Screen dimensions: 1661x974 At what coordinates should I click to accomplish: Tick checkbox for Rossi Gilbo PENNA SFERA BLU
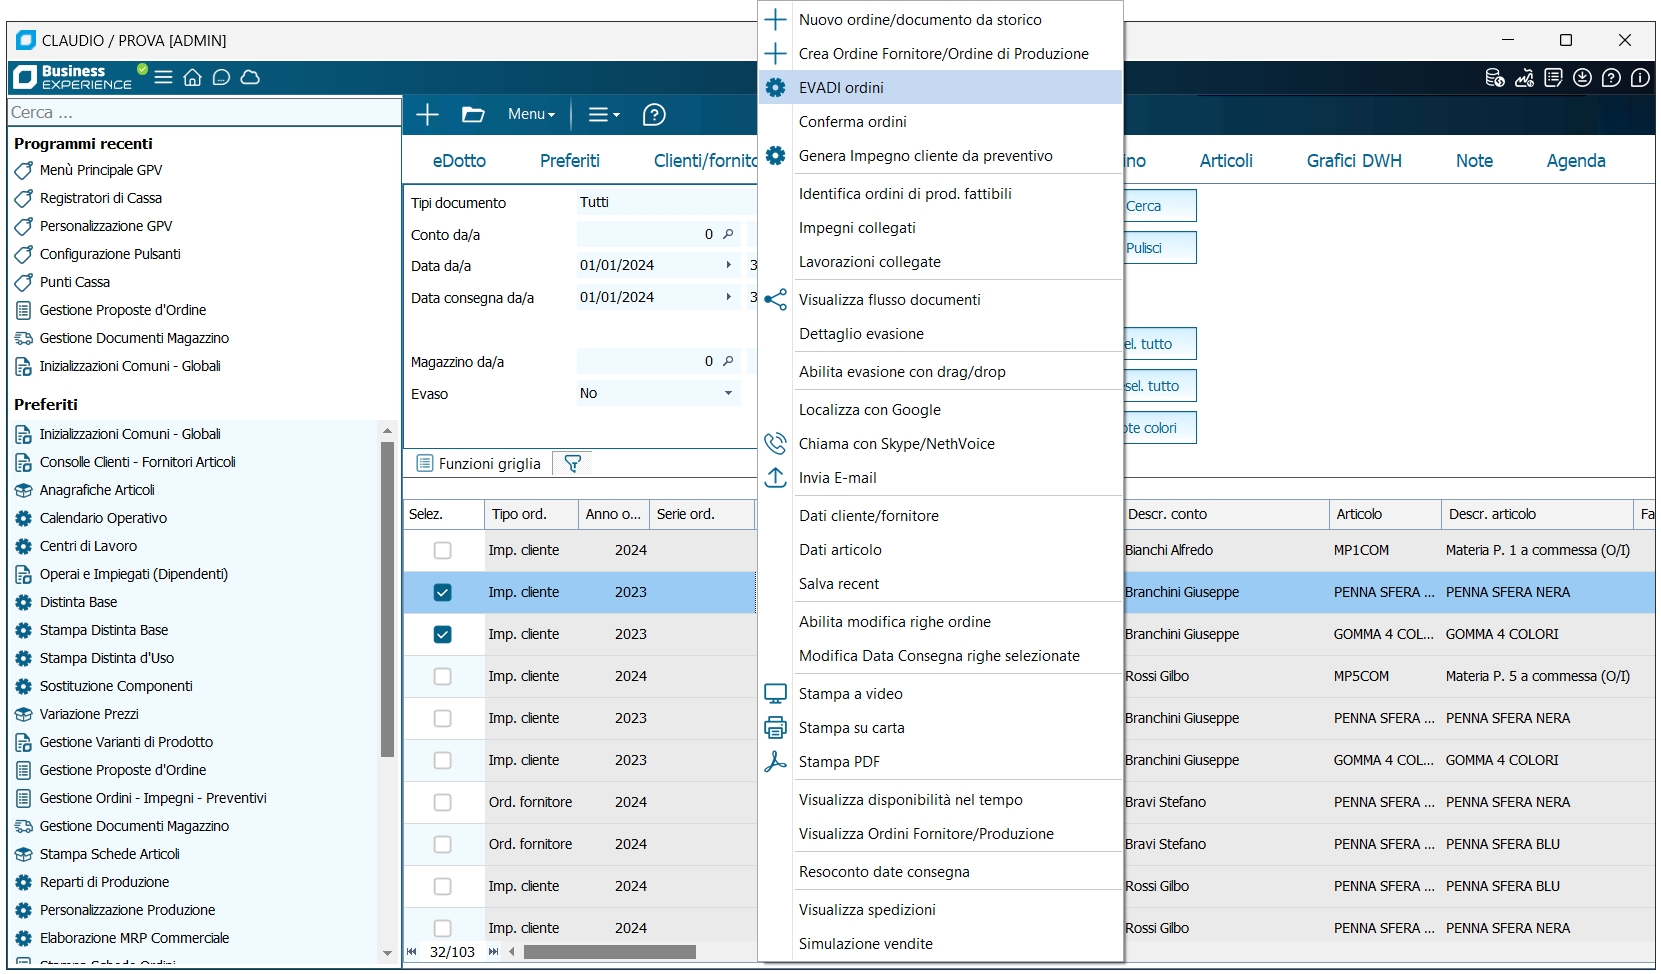tap(442, 886)
